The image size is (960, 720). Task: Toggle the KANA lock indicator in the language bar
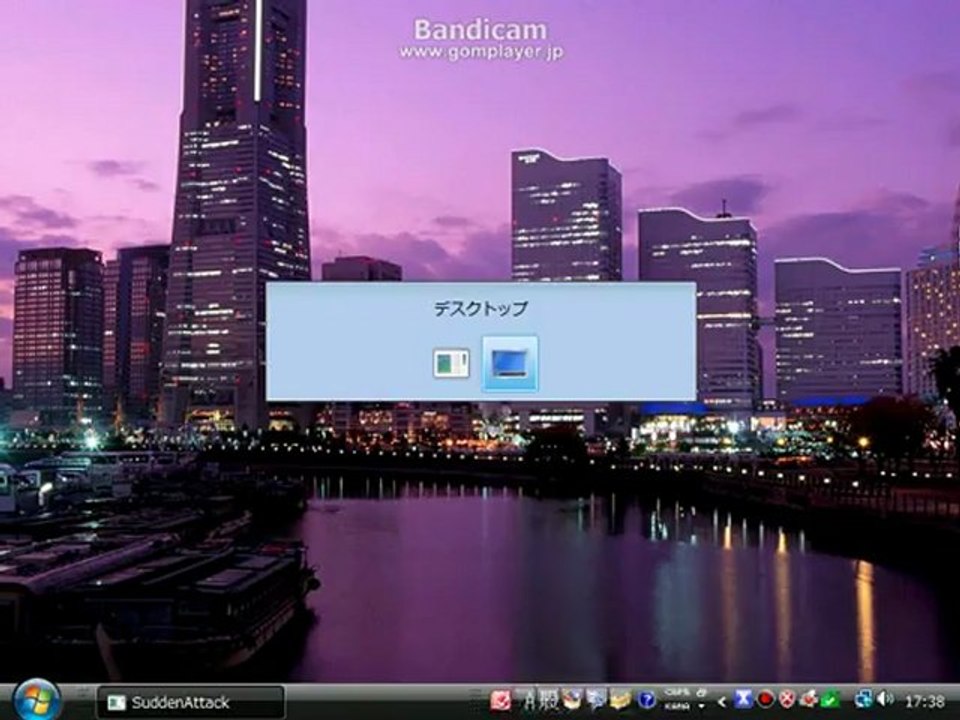pos(677,707)
